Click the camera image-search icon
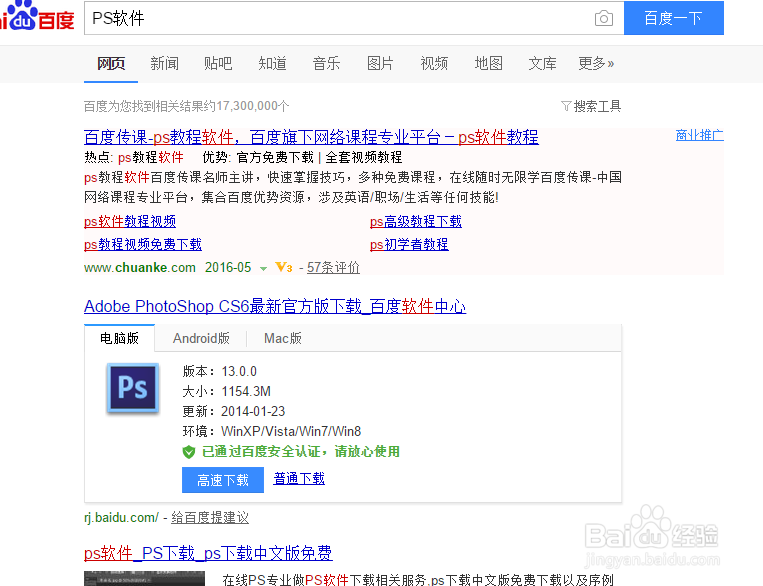 point(603,18)
